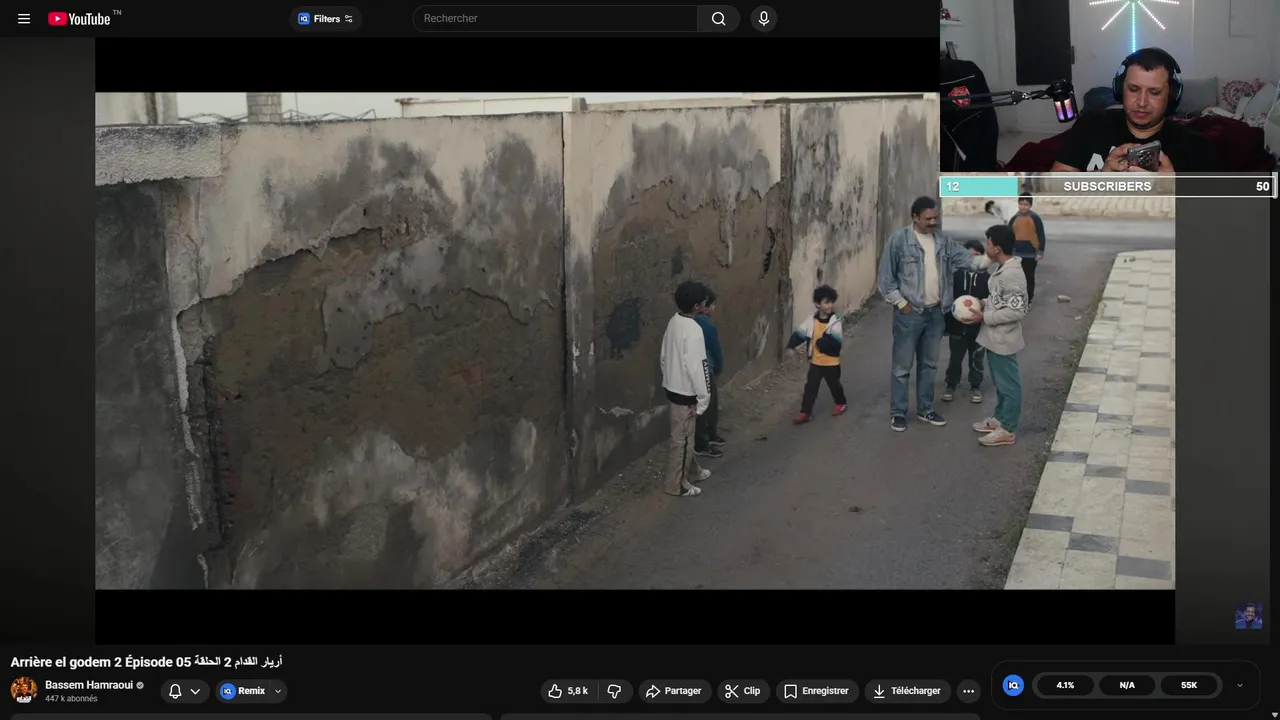
Task: Save the video with Enregistrer
Action: point(816,691)
